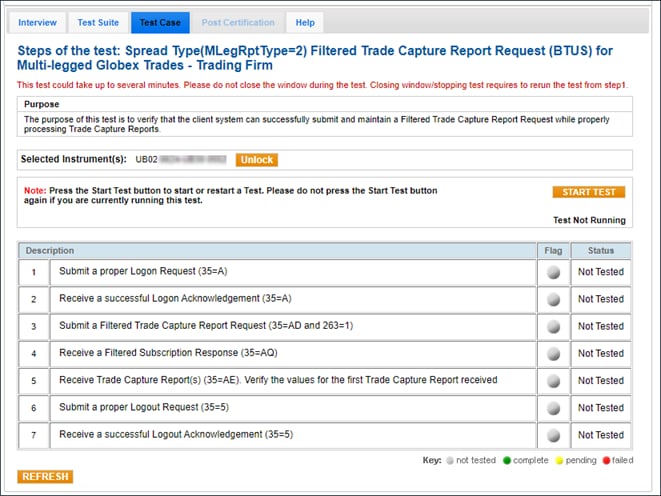
Task: Click flag icon for step 6 Logout Request
Action: click(x=553, y=408)
